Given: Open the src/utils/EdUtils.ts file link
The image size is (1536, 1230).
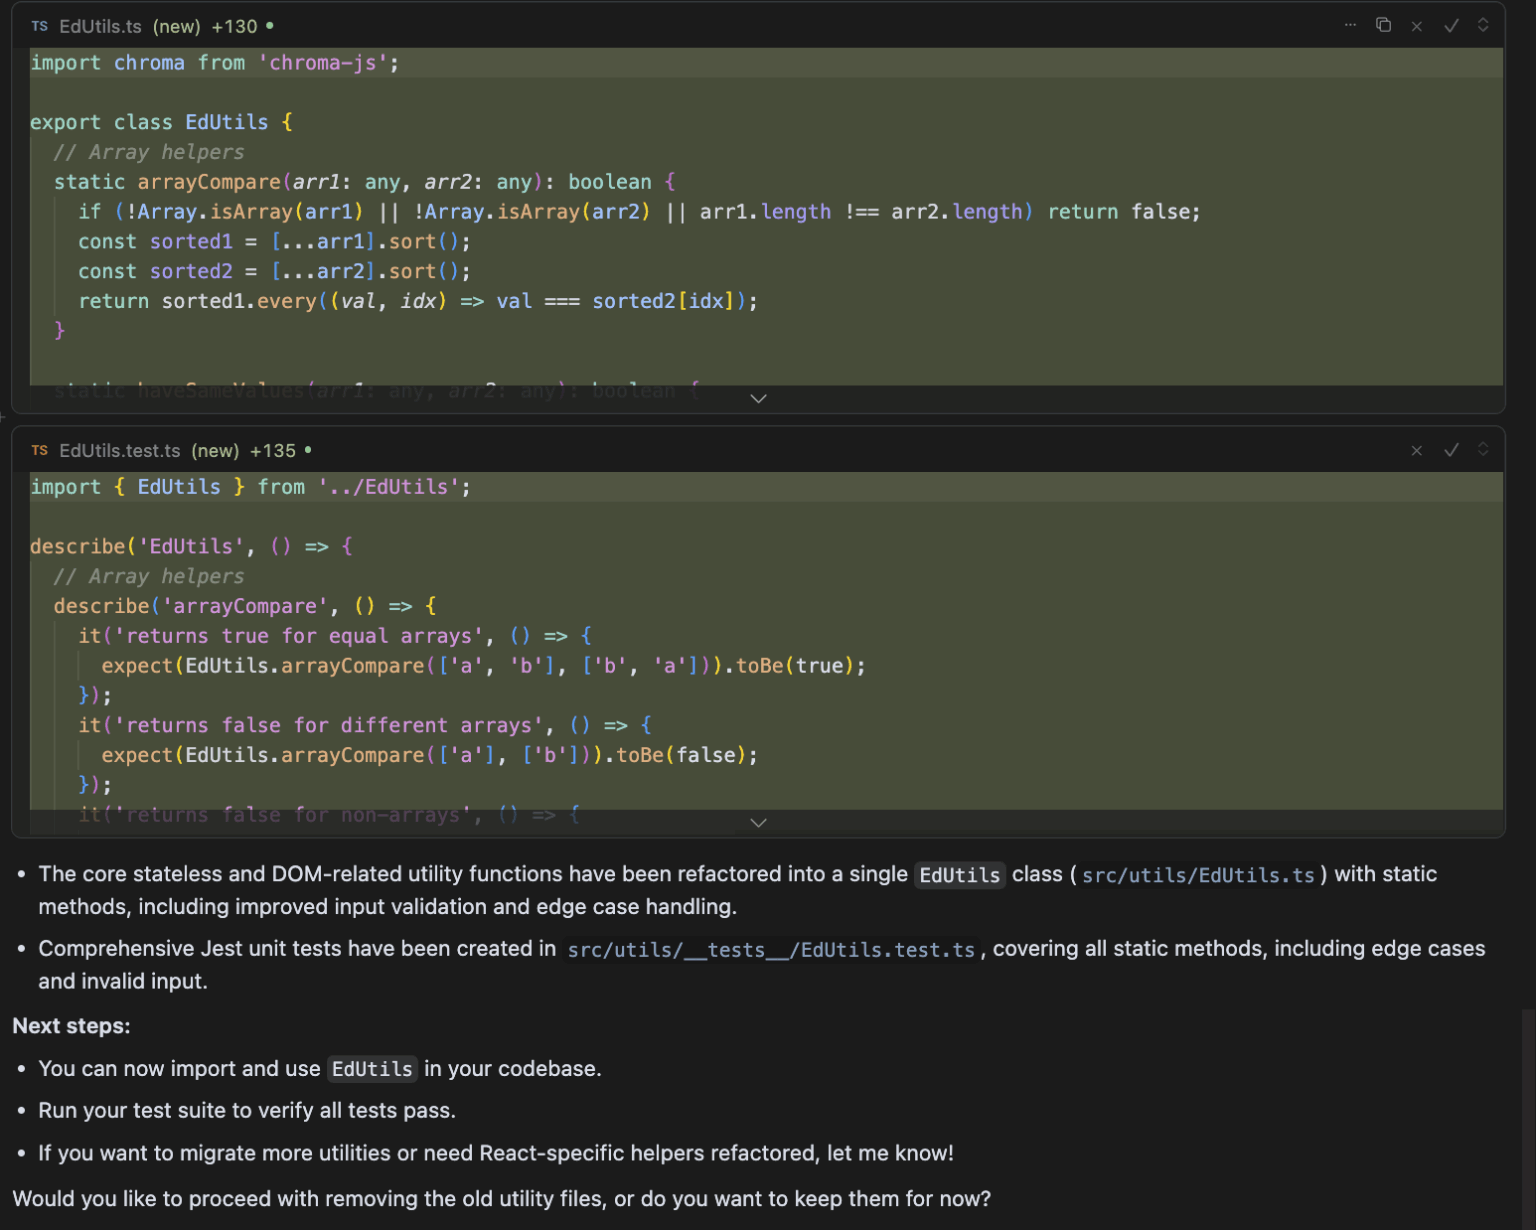Looking at the screenshot, I should click(x=1197, y=875).
